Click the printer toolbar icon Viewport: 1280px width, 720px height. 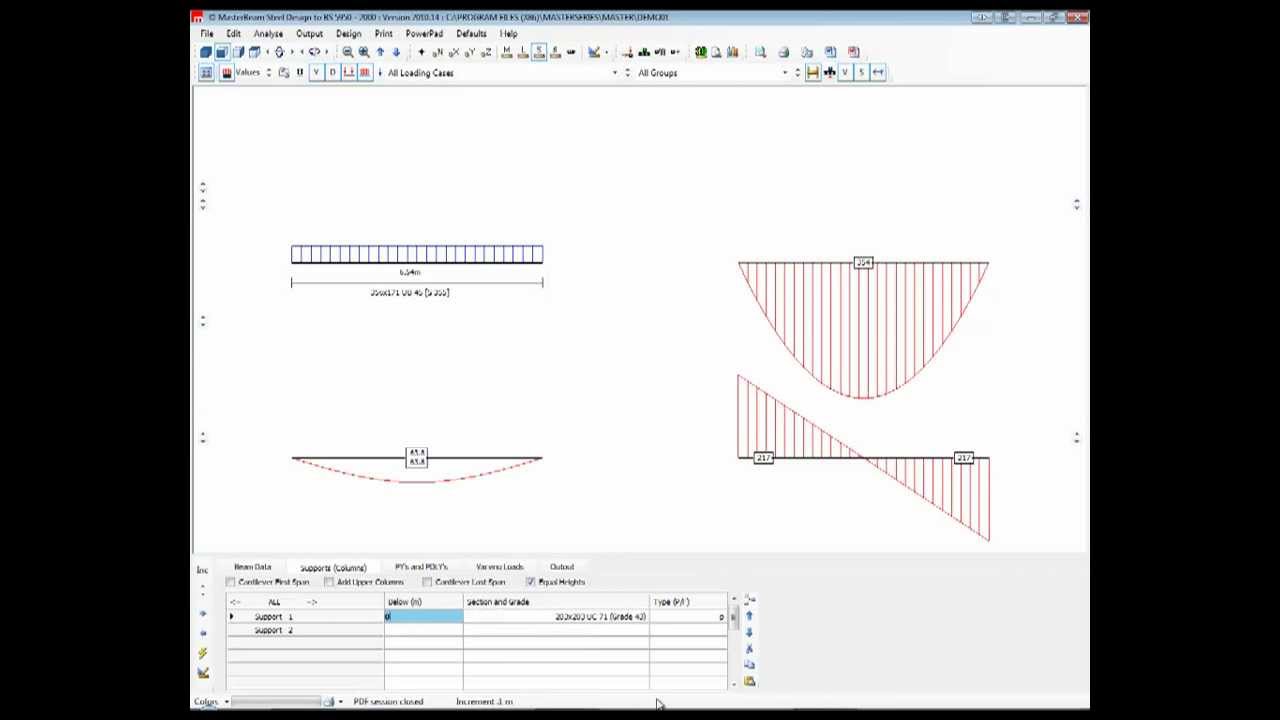(x=783, y=52)
